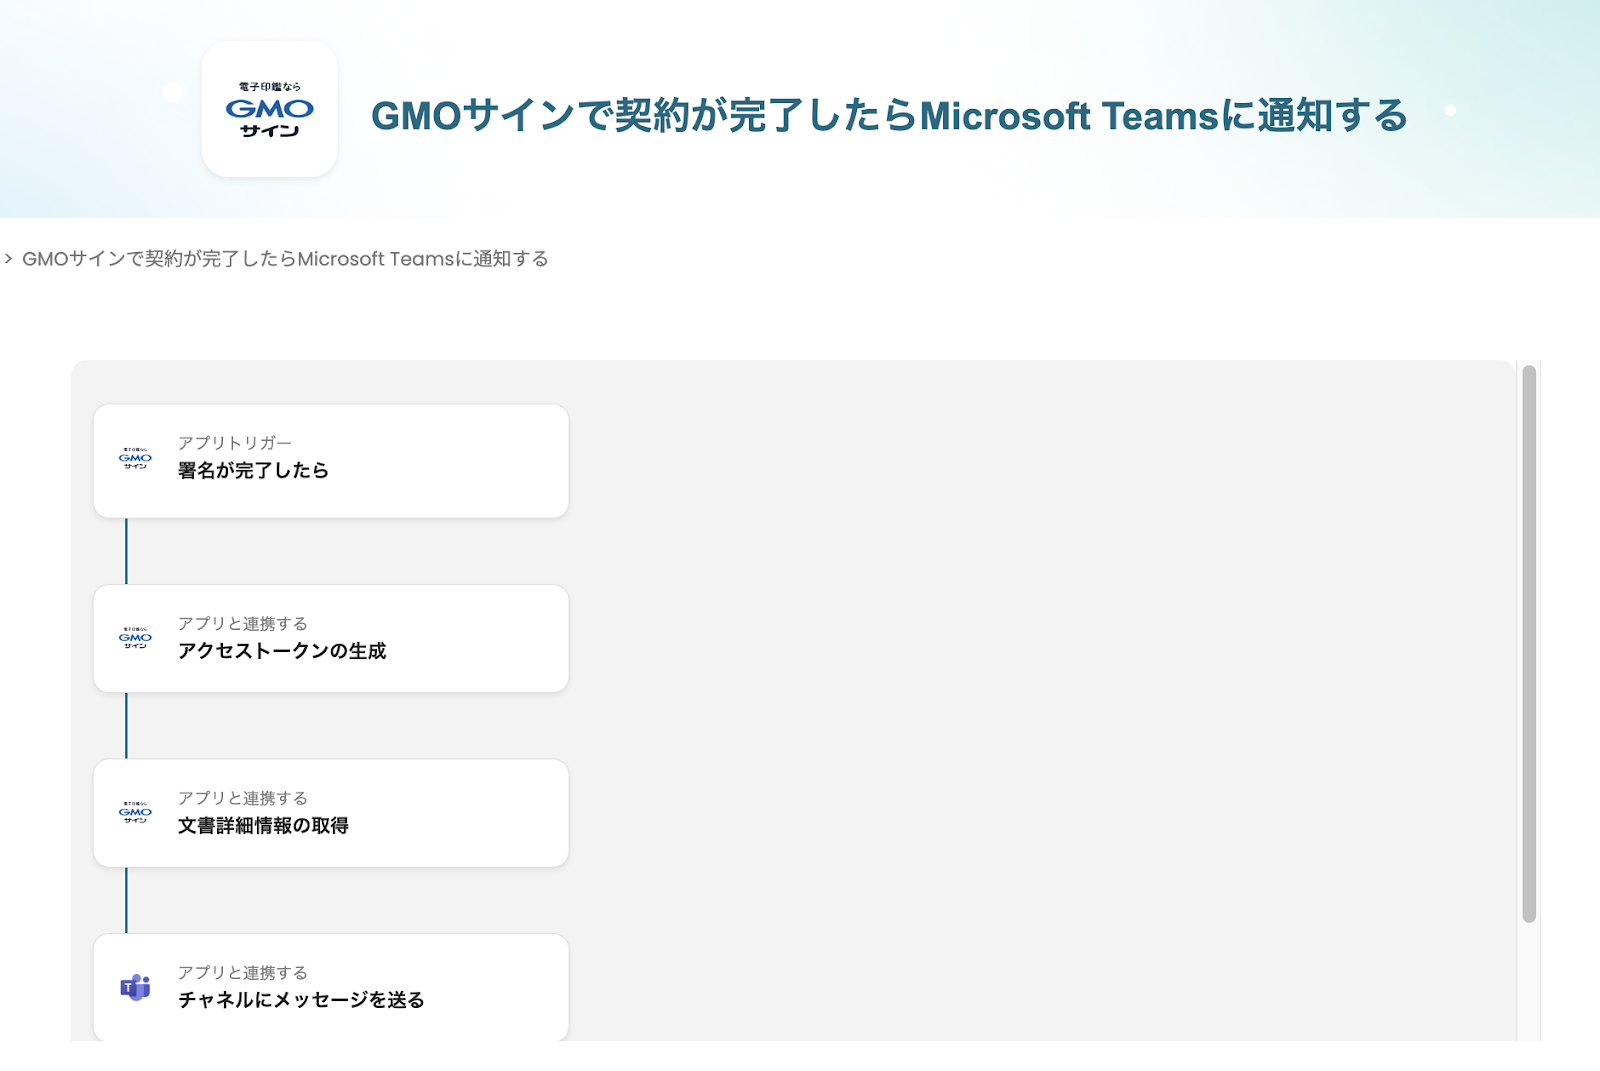1600x1071 pixels.
Task: Click アプリと連携する label above アクセストークンの生成
Action: (x=243, y=624)
